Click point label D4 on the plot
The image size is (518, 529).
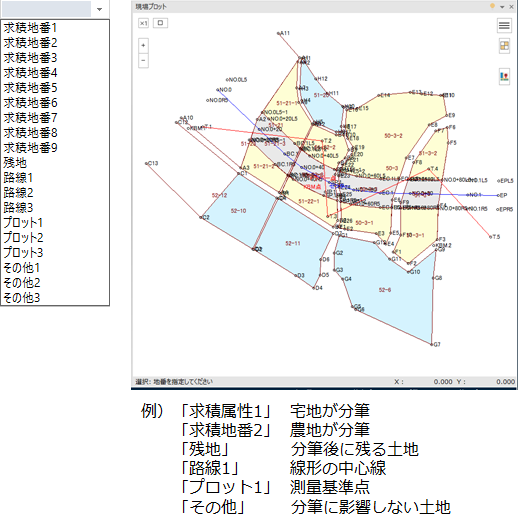[319, 288]
